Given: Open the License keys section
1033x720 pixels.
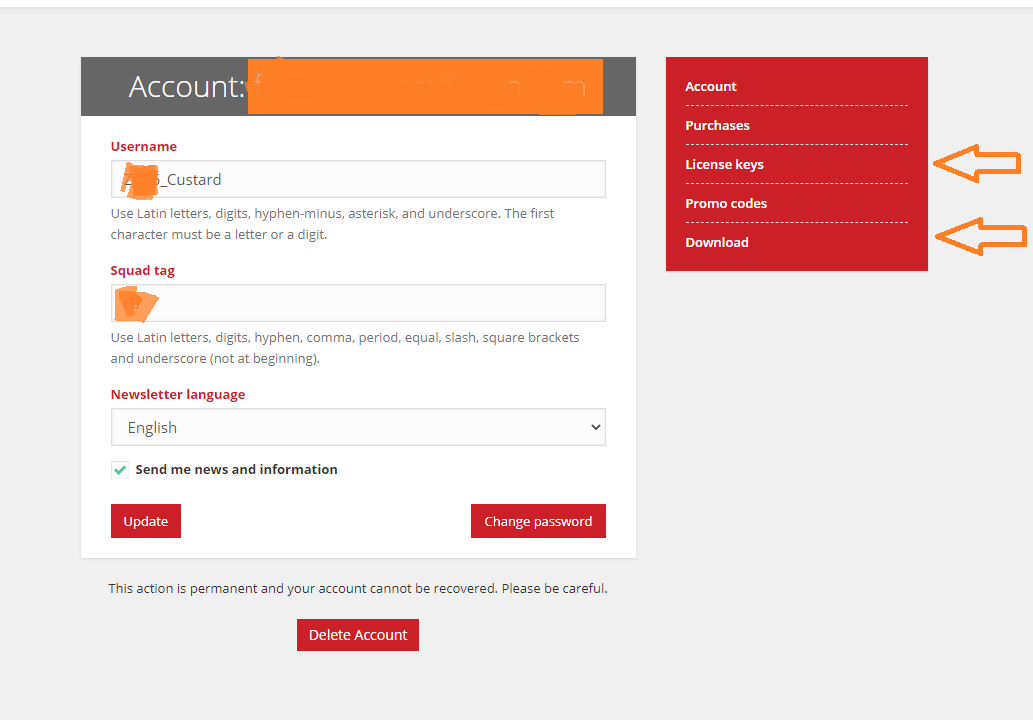Looking at the screenshot, I should [724, 165].
